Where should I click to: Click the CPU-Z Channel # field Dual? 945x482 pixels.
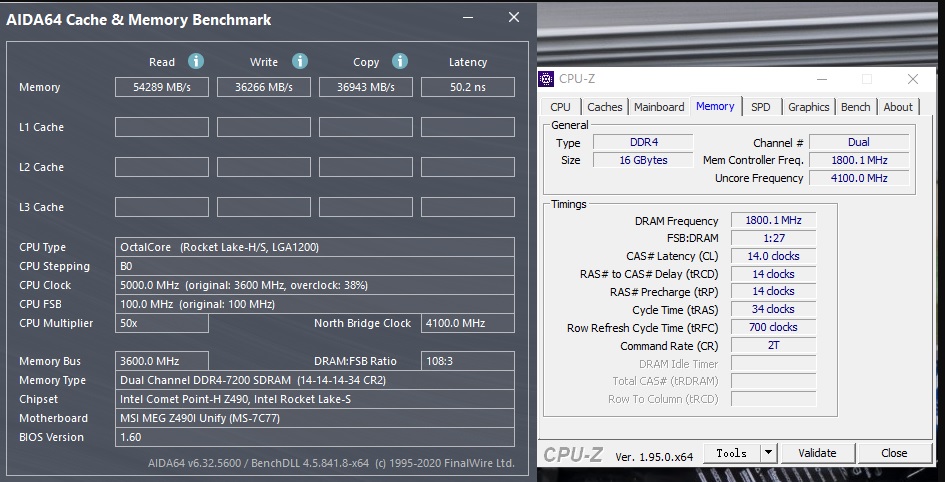(859, 142)
